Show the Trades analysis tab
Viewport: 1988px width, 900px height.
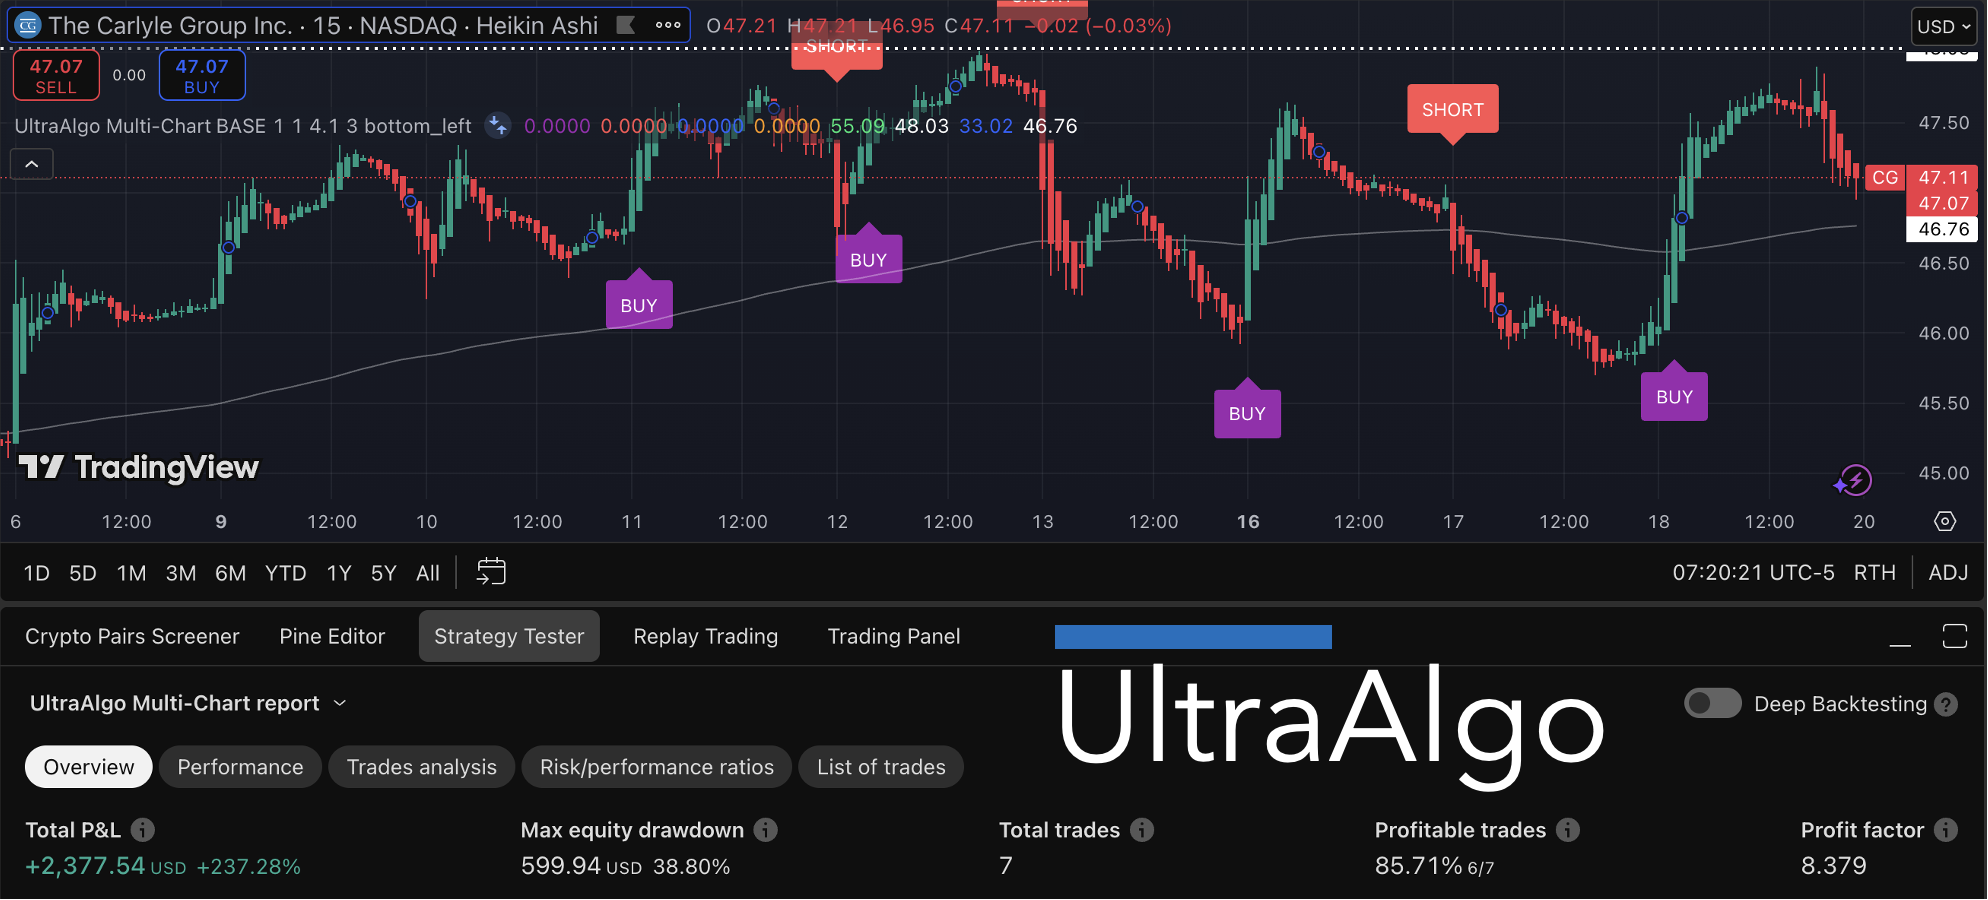click(422, 767)
